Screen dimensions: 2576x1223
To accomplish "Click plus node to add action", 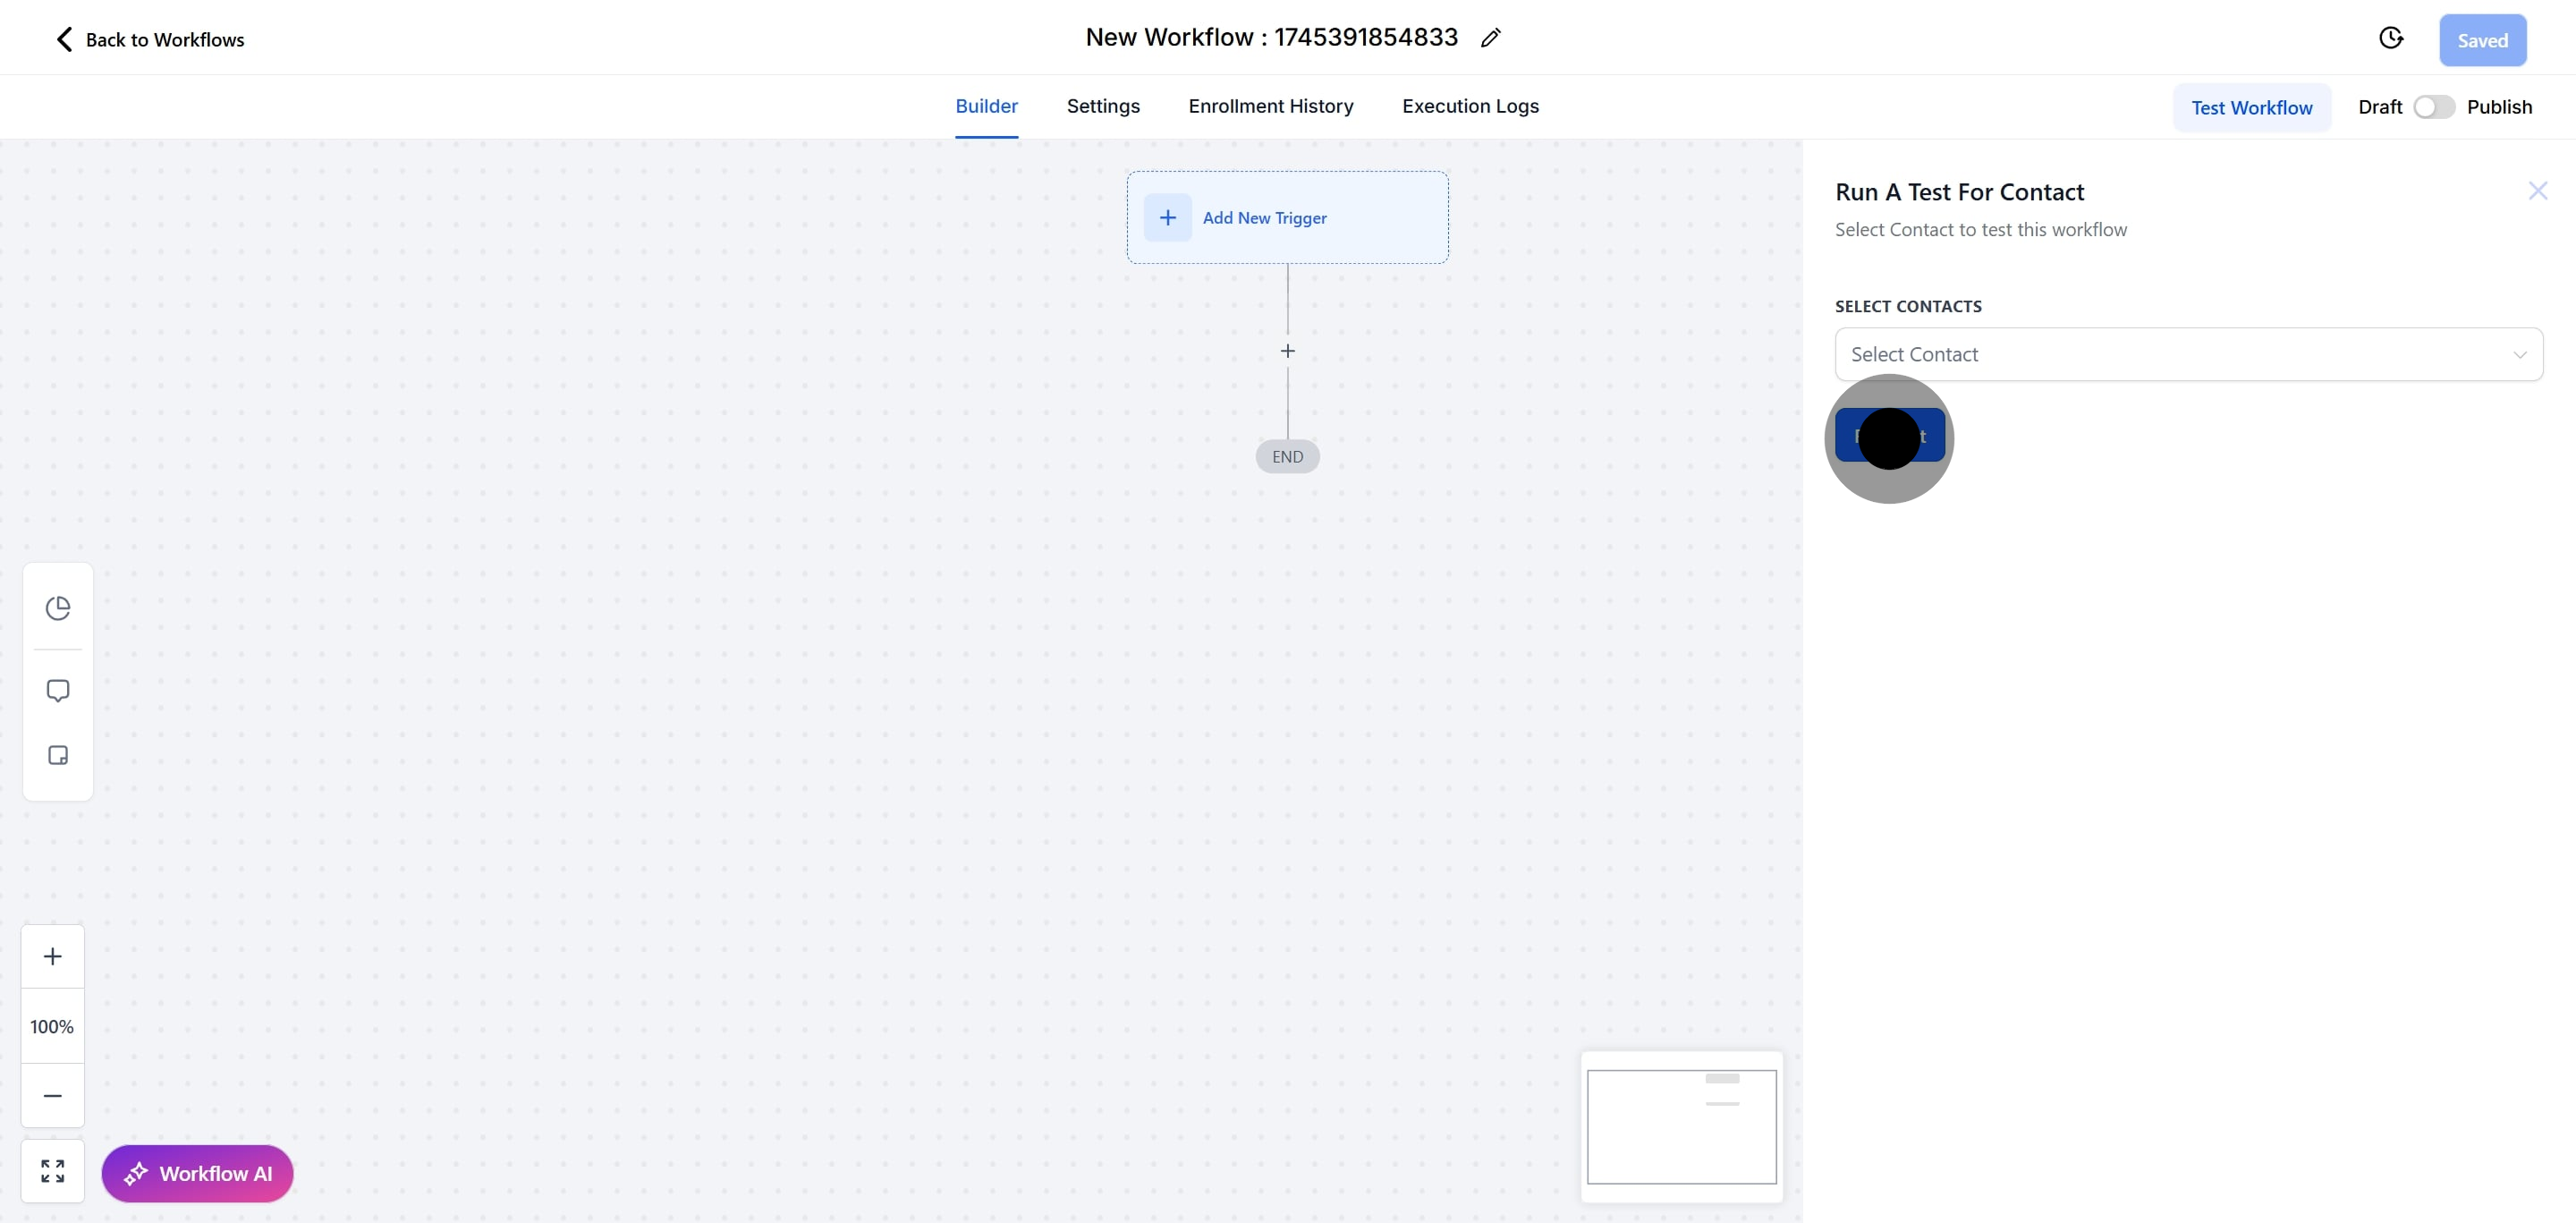I will click(1287, 351).
